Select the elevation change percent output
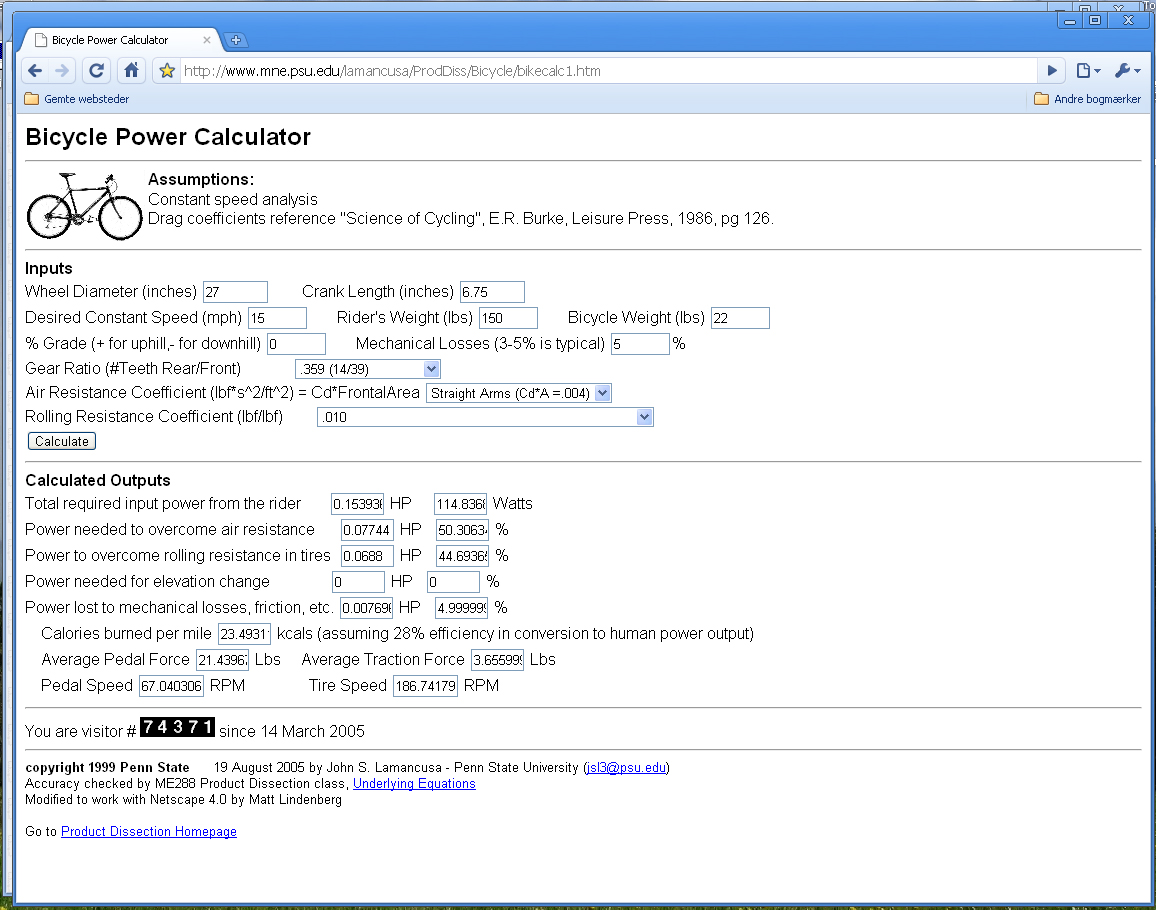Image resolution: width=1156 pixels, height=910 pixels. pos(453,582)
